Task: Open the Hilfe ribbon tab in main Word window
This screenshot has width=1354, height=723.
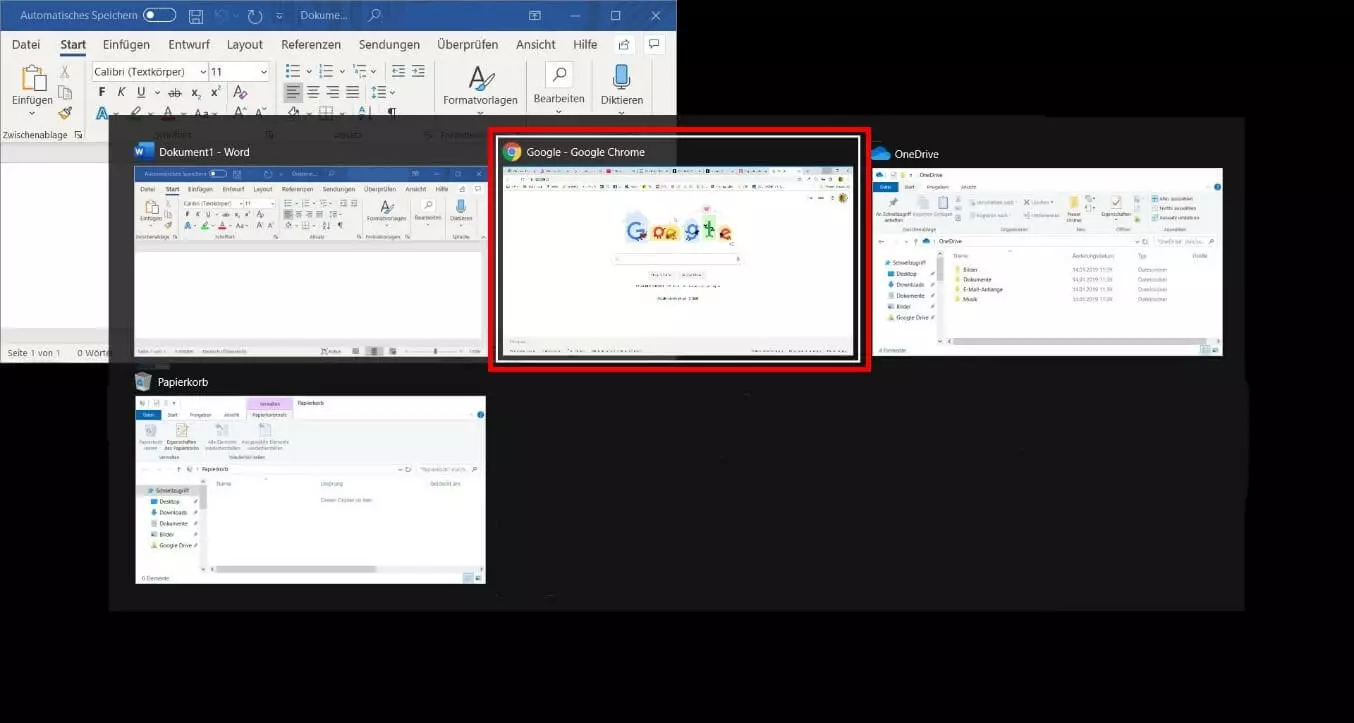Action: tap(585, 45)
